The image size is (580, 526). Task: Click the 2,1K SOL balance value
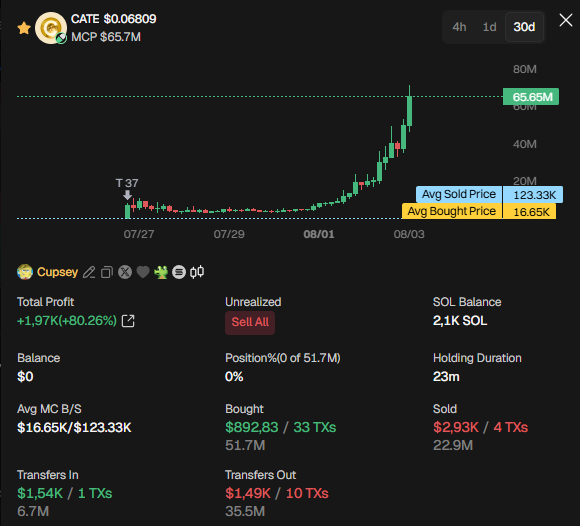click(460, 321)
